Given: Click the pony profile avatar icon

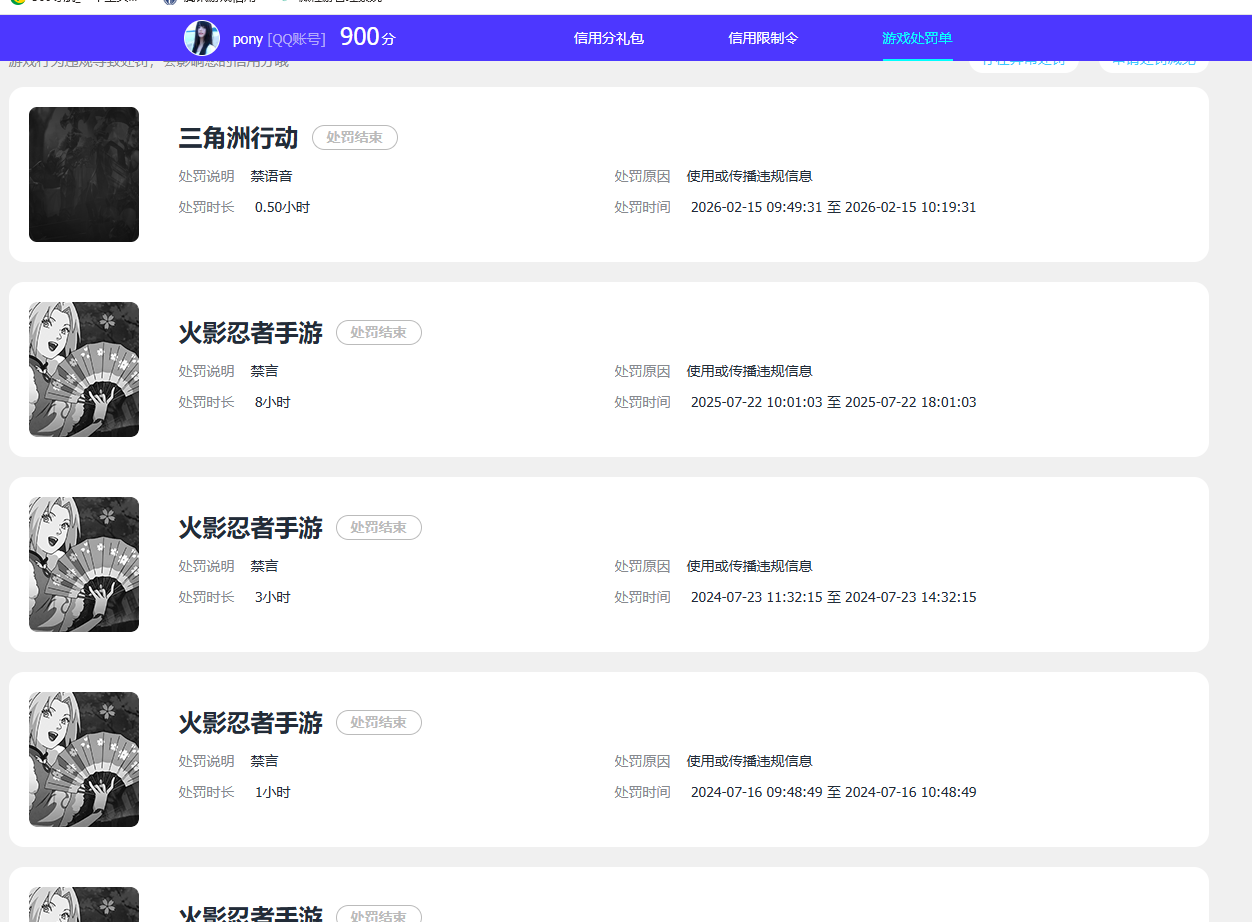Looking at the screenshot, I should click(x=200, y=38).
